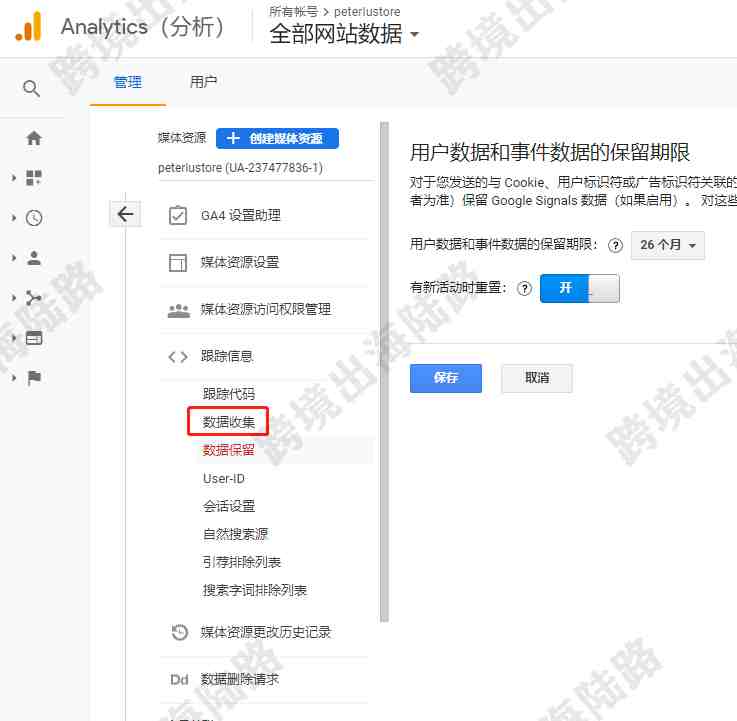Open the 会话设置 submenu link
Image resolution: width=737 pixels, height=721 pixels.
(x=228, y=506)
